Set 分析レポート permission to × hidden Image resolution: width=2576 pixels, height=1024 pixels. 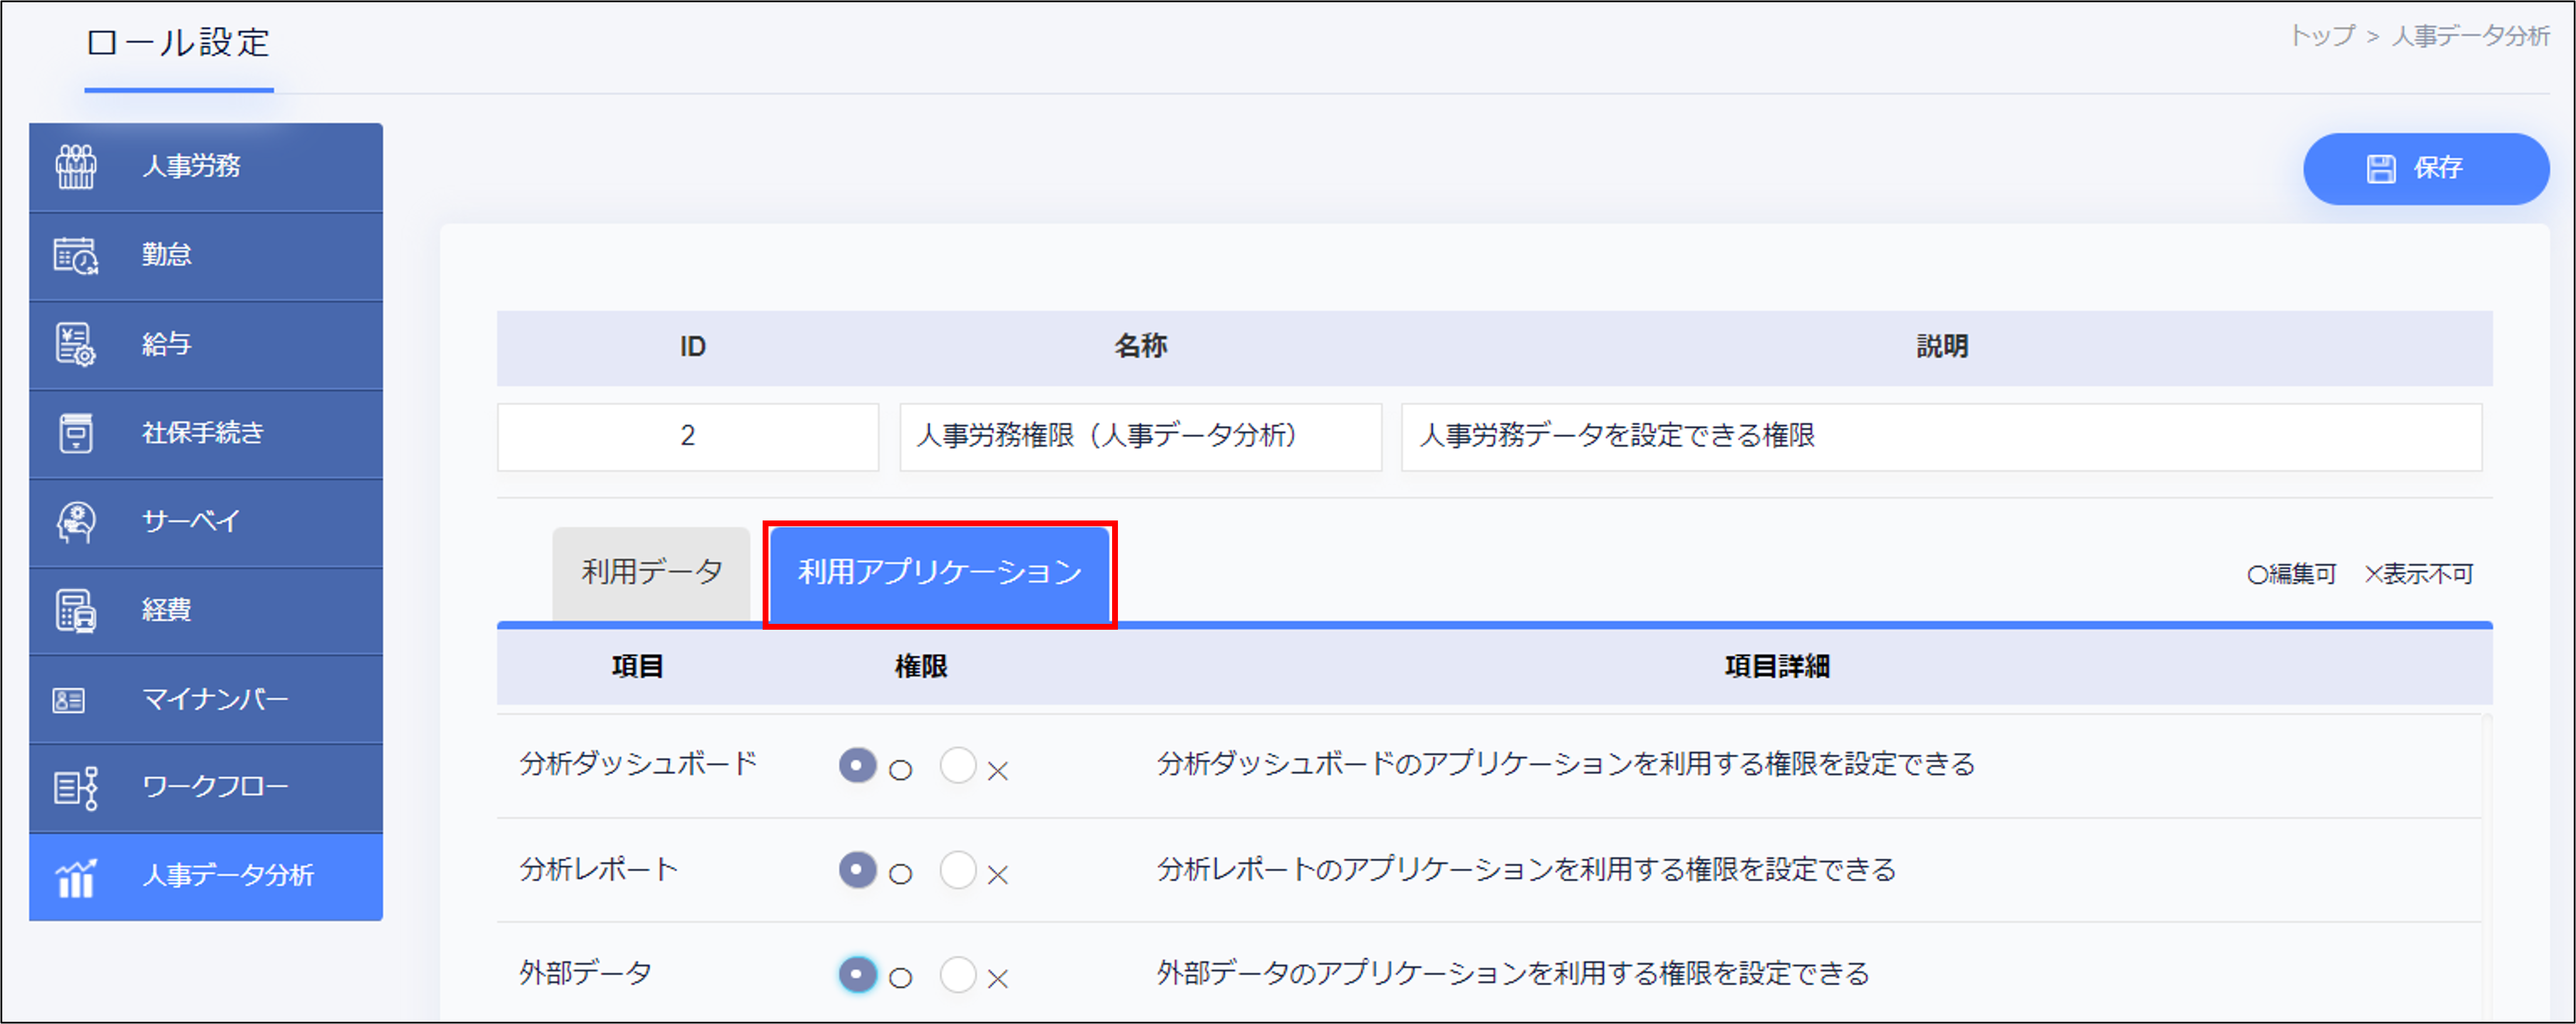[958, 870]
